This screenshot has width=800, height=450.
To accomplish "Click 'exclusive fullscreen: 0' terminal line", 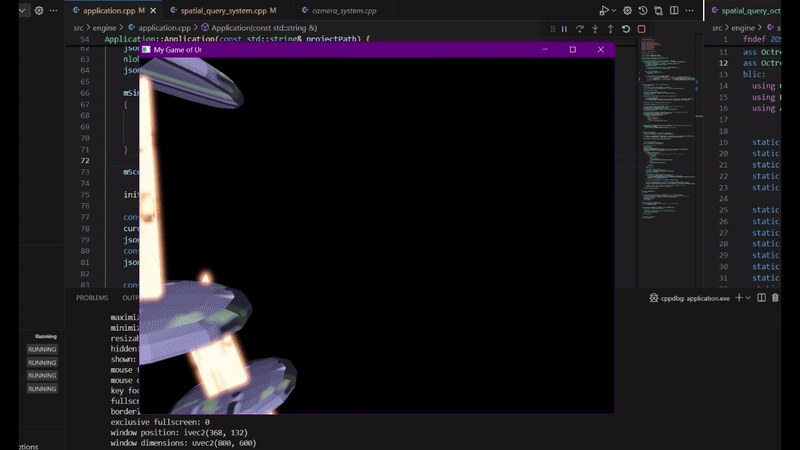I will (160, 422).
